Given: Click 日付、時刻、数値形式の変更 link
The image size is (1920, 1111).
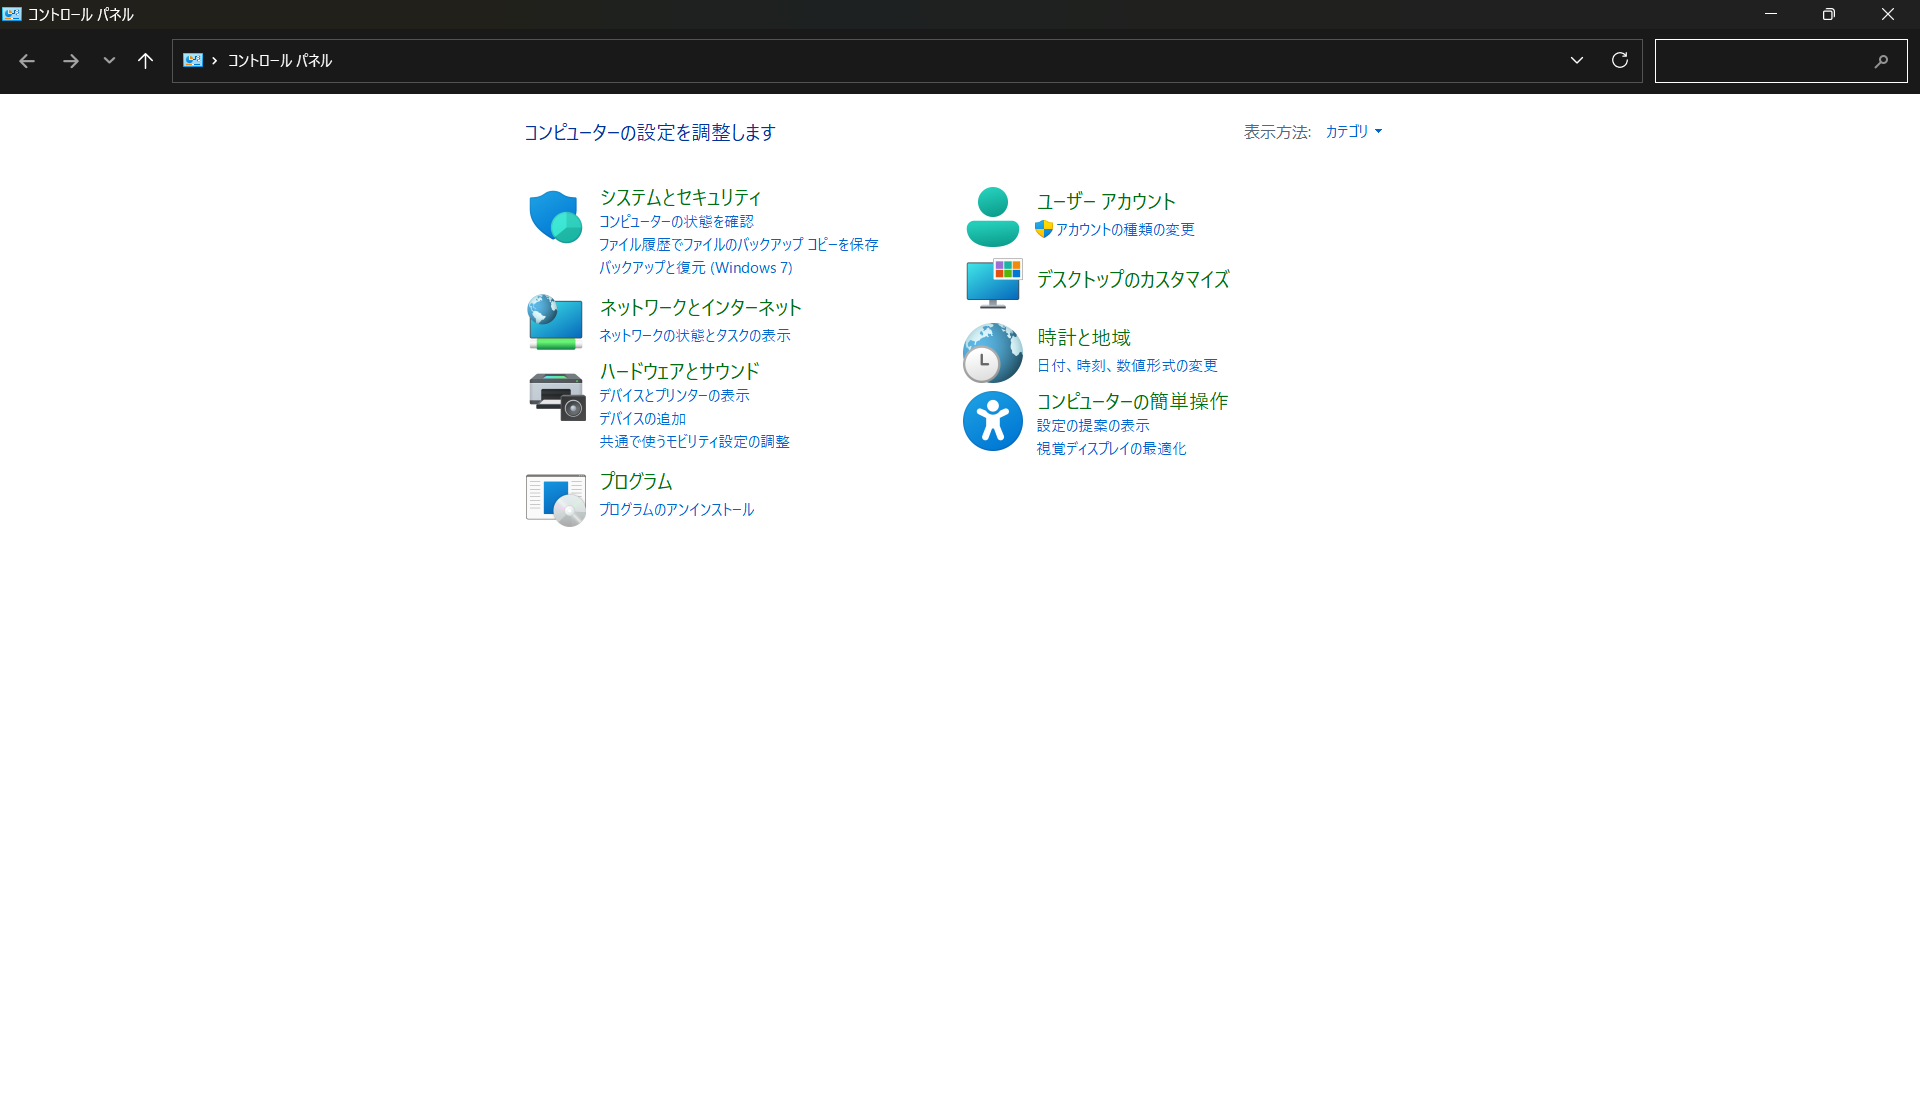Looking at the screenshot, I should [1127, 366].
